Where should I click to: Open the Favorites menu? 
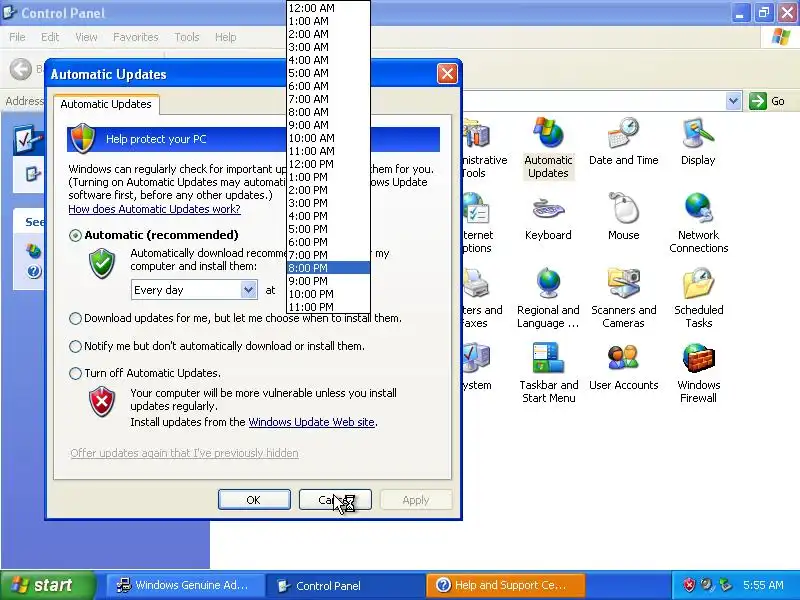click(x=136, y=37)
